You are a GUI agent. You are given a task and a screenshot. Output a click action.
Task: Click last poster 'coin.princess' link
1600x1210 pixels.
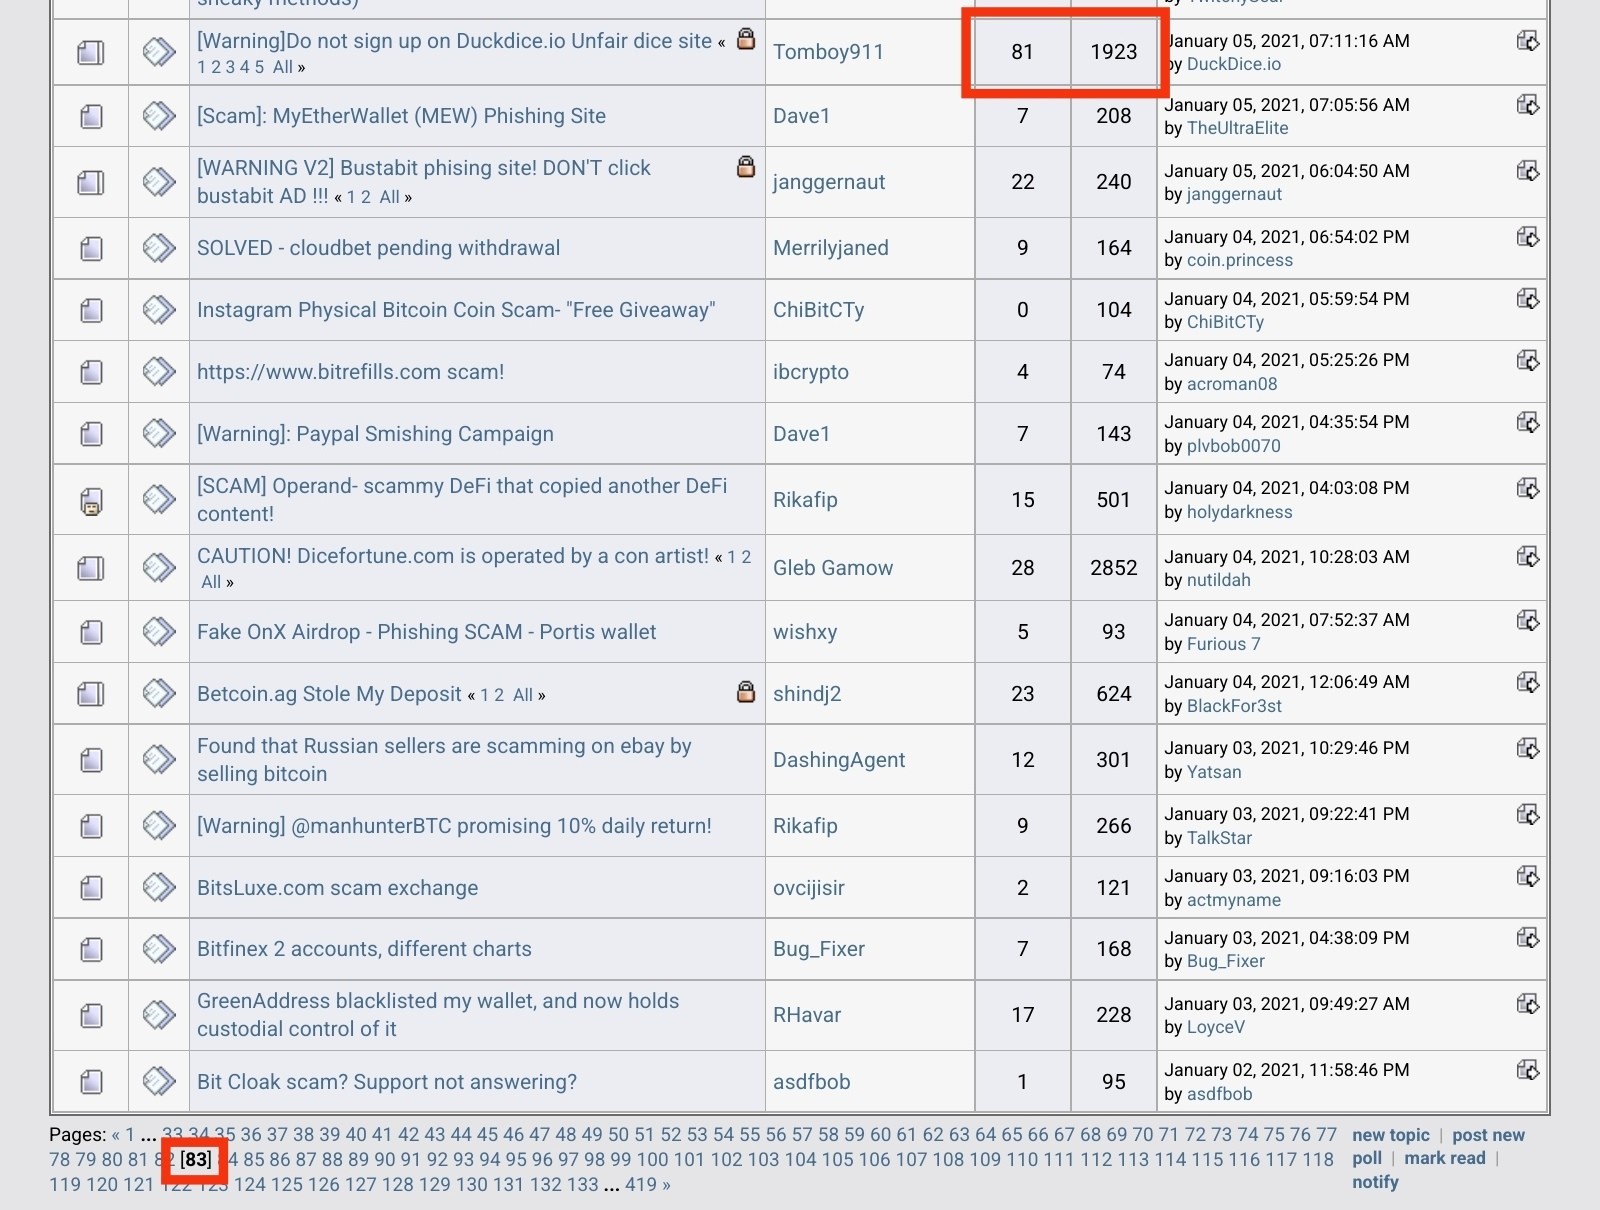pyautogui.click(x=1239, y=260)
